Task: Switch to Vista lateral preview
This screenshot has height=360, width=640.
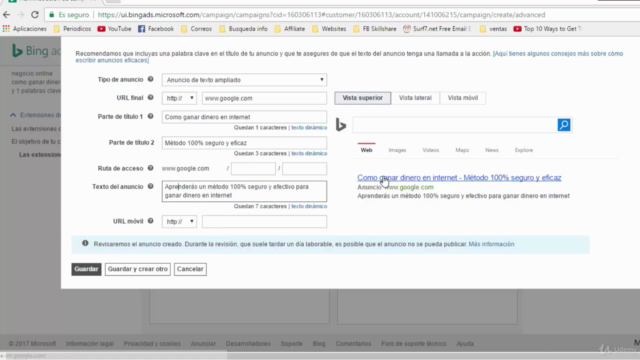Action: click(x=415, y=98)
